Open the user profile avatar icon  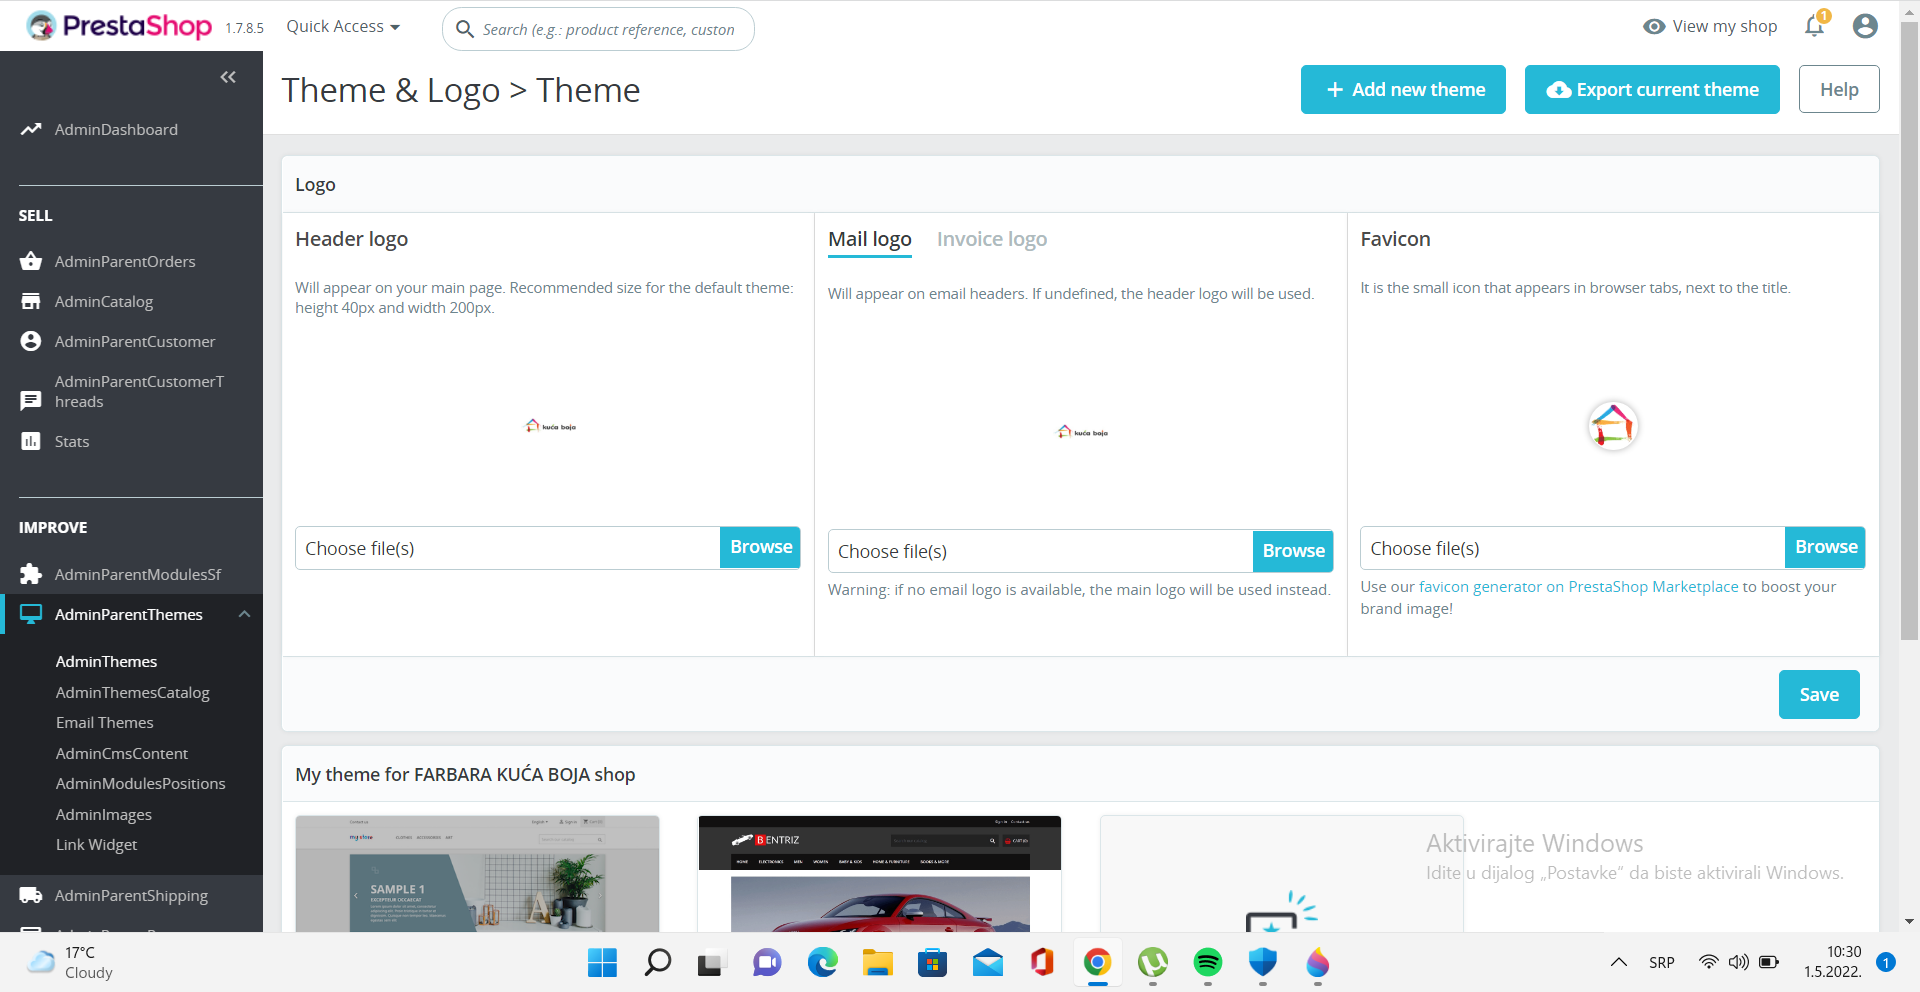pos(1865,26)
